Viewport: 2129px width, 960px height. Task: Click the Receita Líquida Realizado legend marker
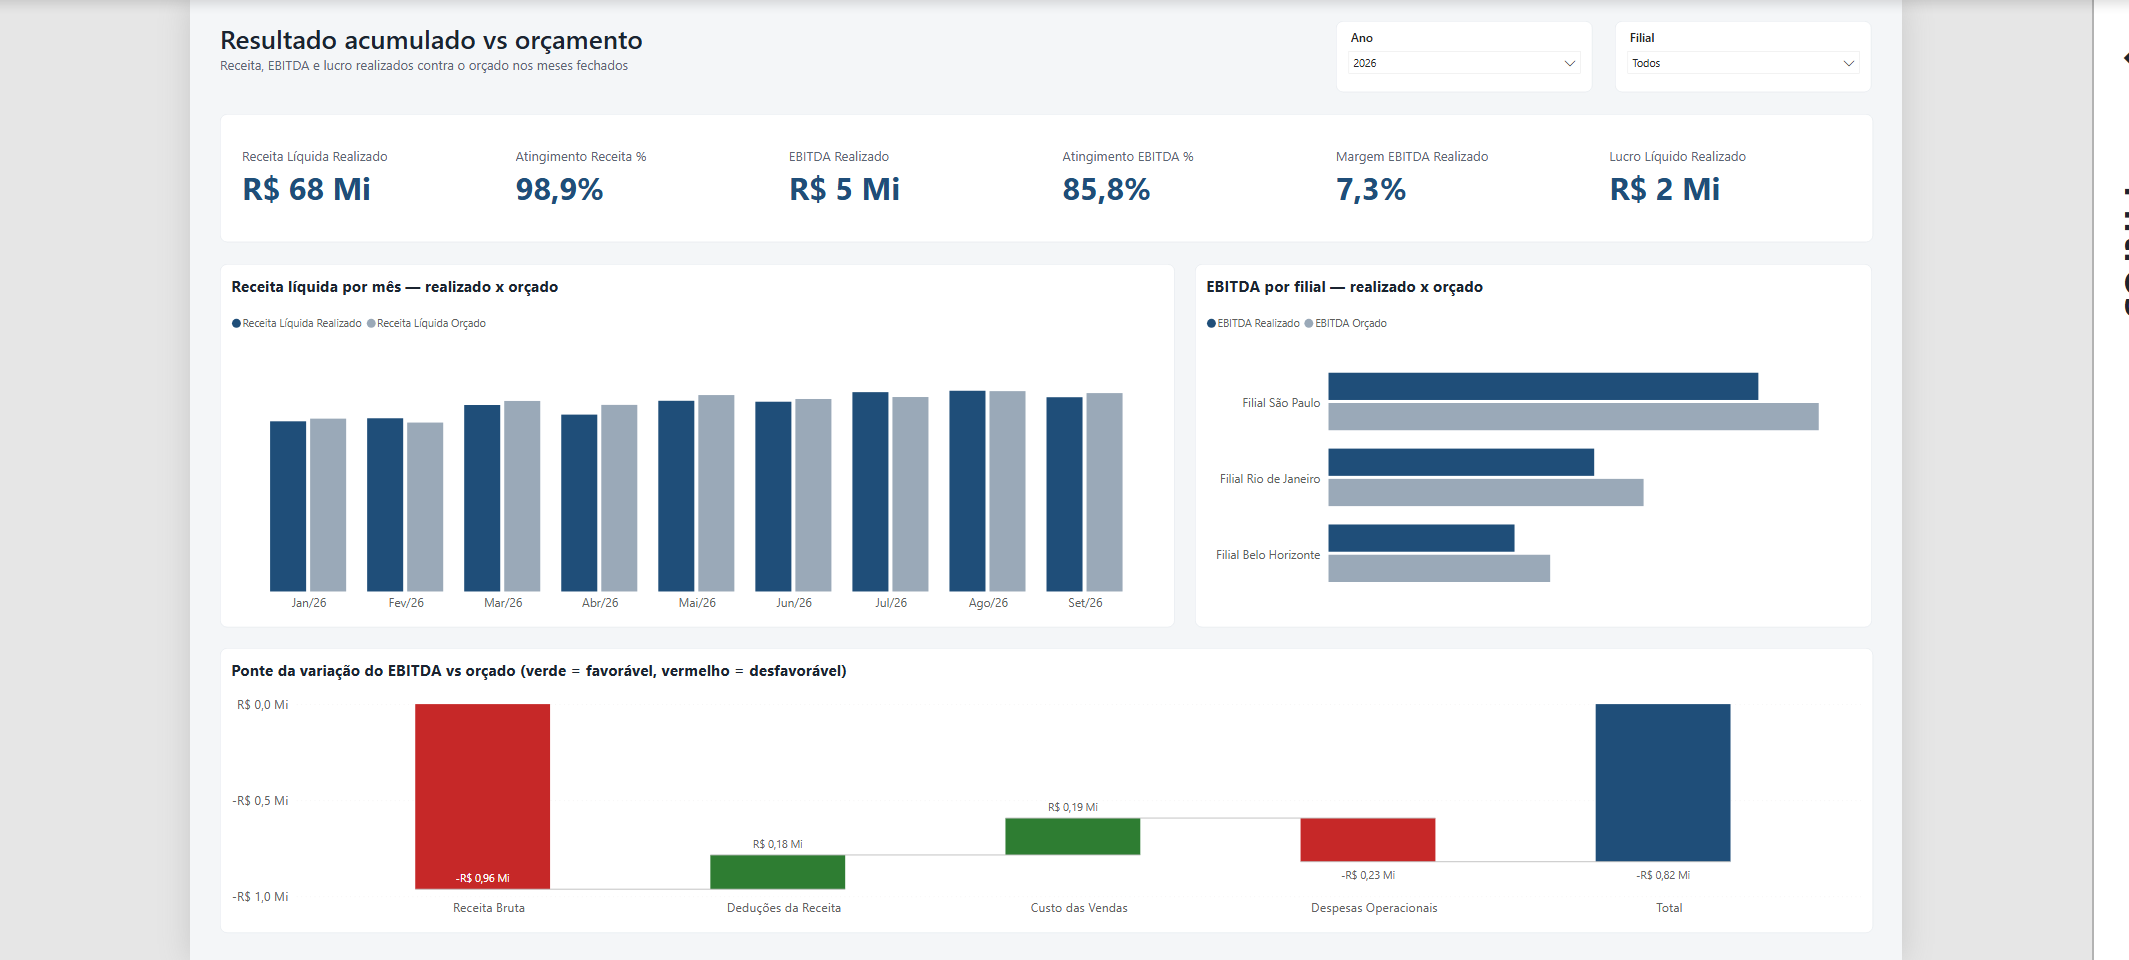(x=237, y=323)
